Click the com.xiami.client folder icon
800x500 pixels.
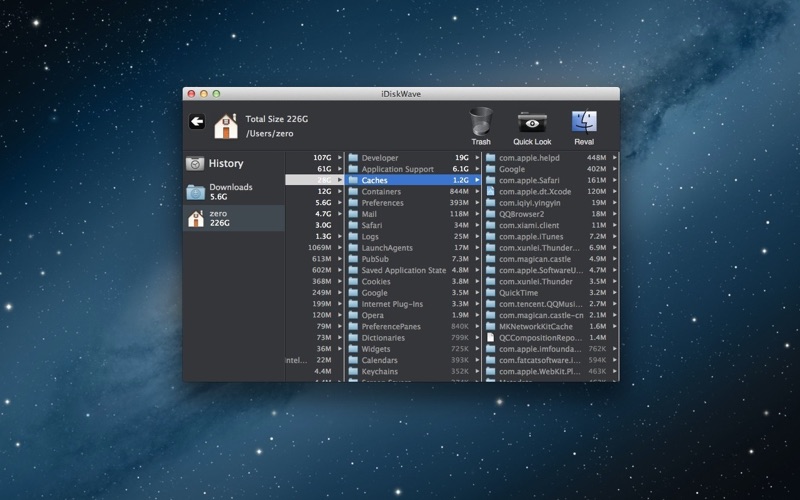click(x=490, y=225)
